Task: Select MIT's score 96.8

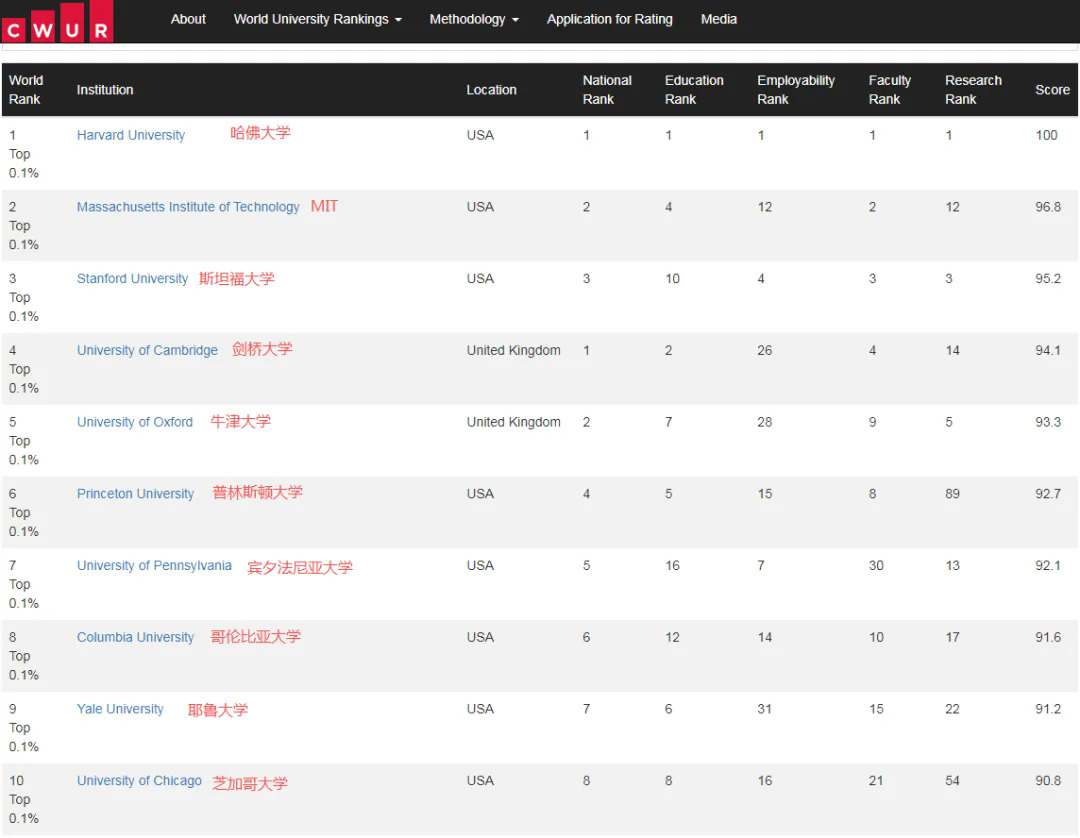Action: pos(1048,207)
